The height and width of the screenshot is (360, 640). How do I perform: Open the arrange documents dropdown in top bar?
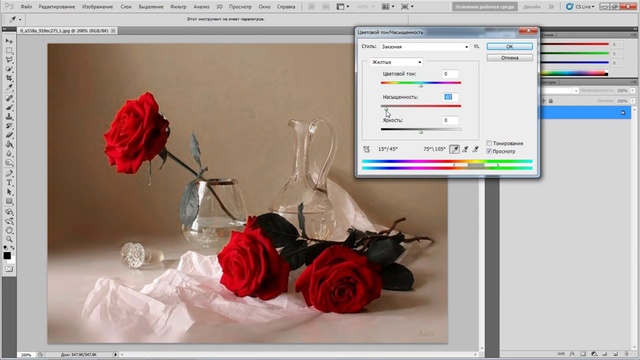pyautogui.click(x=388, y=7)
